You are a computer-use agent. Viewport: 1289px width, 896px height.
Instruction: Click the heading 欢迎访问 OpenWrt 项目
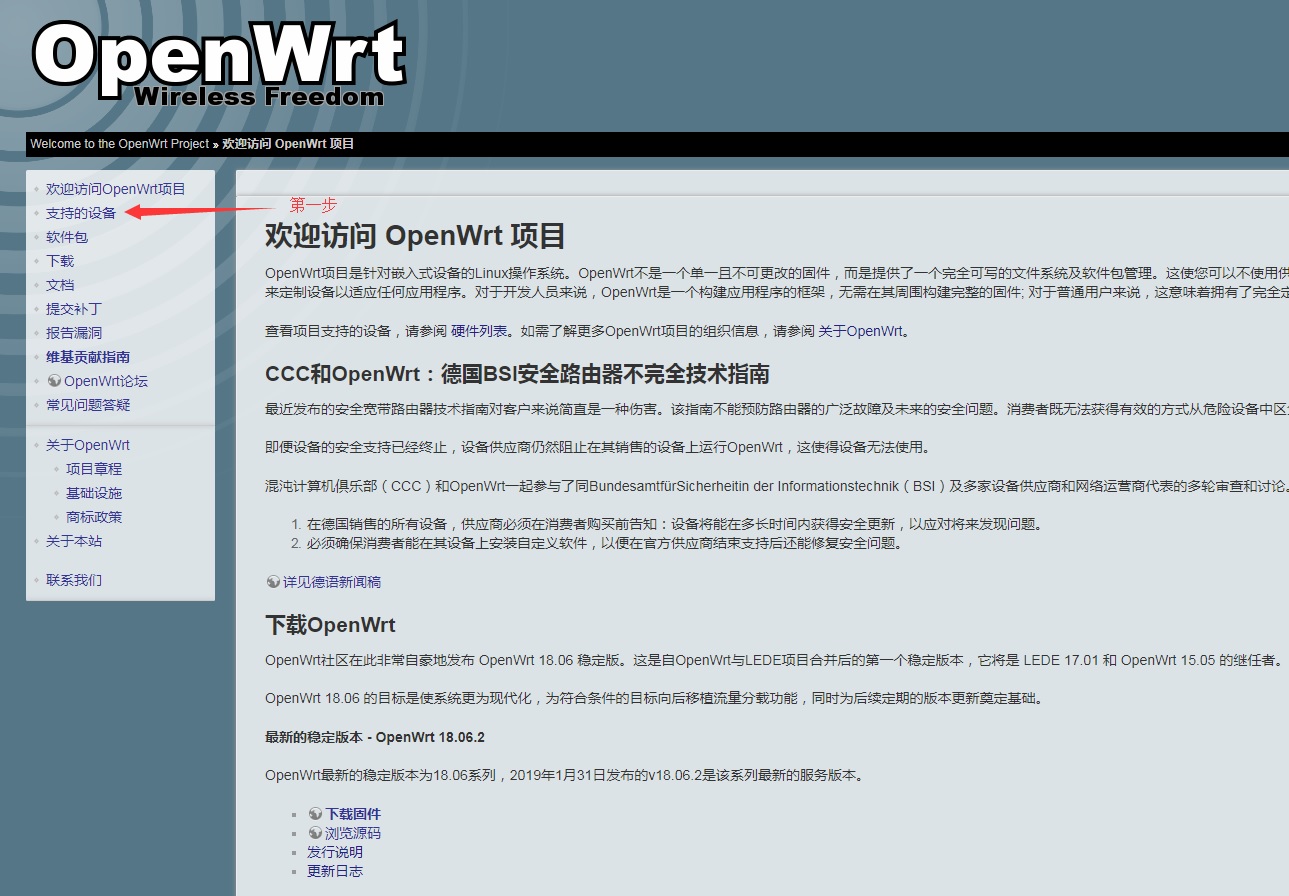[x=415, y=236]
